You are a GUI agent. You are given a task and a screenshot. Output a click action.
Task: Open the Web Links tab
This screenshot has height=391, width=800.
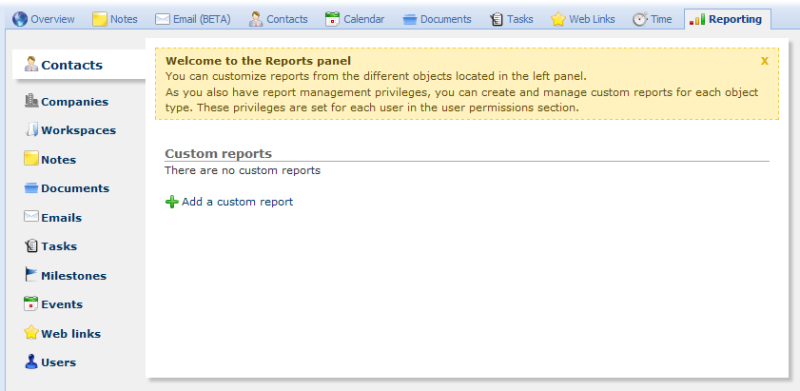coord(583,19)
